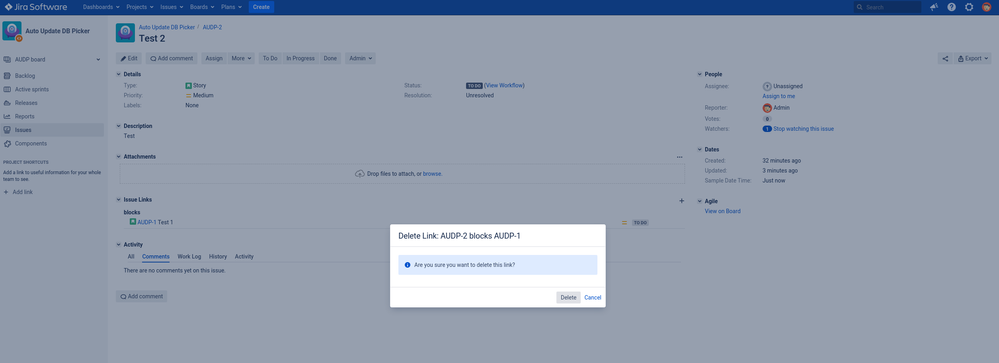Open Active sprints in the sidebar
The image size is (999, 363).
[x=32, y=89]
